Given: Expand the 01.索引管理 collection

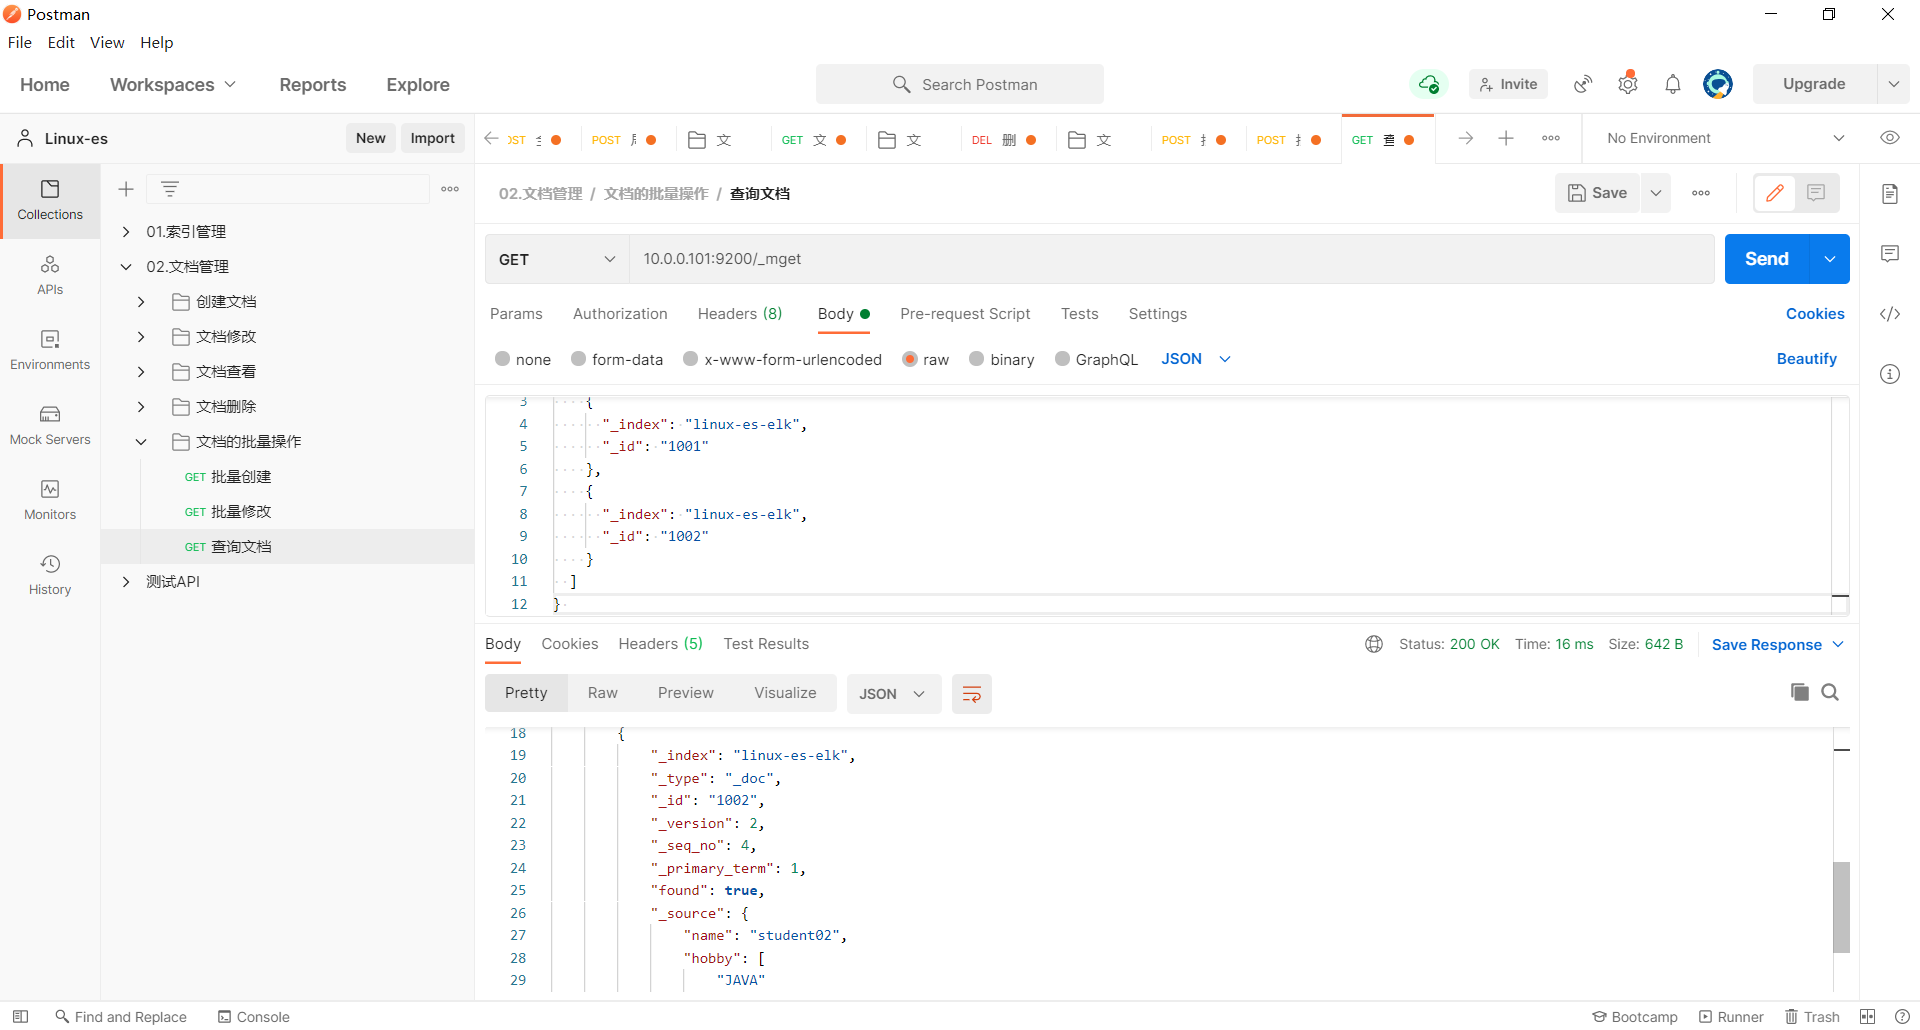Looking at the screenshot, I should pyautogui.click(x=126, y=232).
